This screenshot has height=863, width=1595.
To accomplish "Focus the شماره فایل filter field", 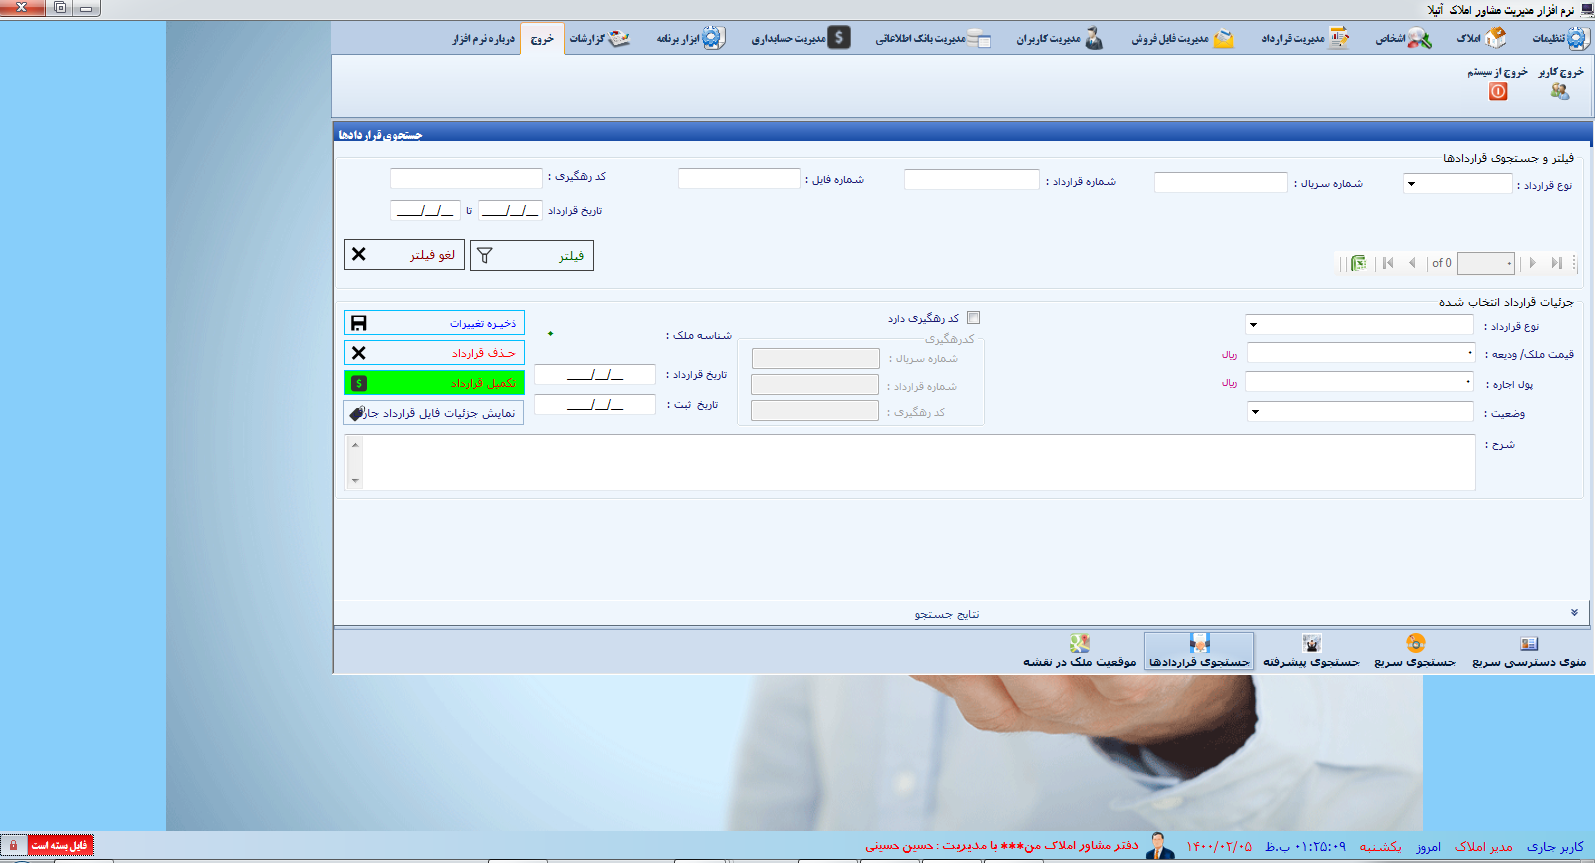I will (x=739, y=178).
